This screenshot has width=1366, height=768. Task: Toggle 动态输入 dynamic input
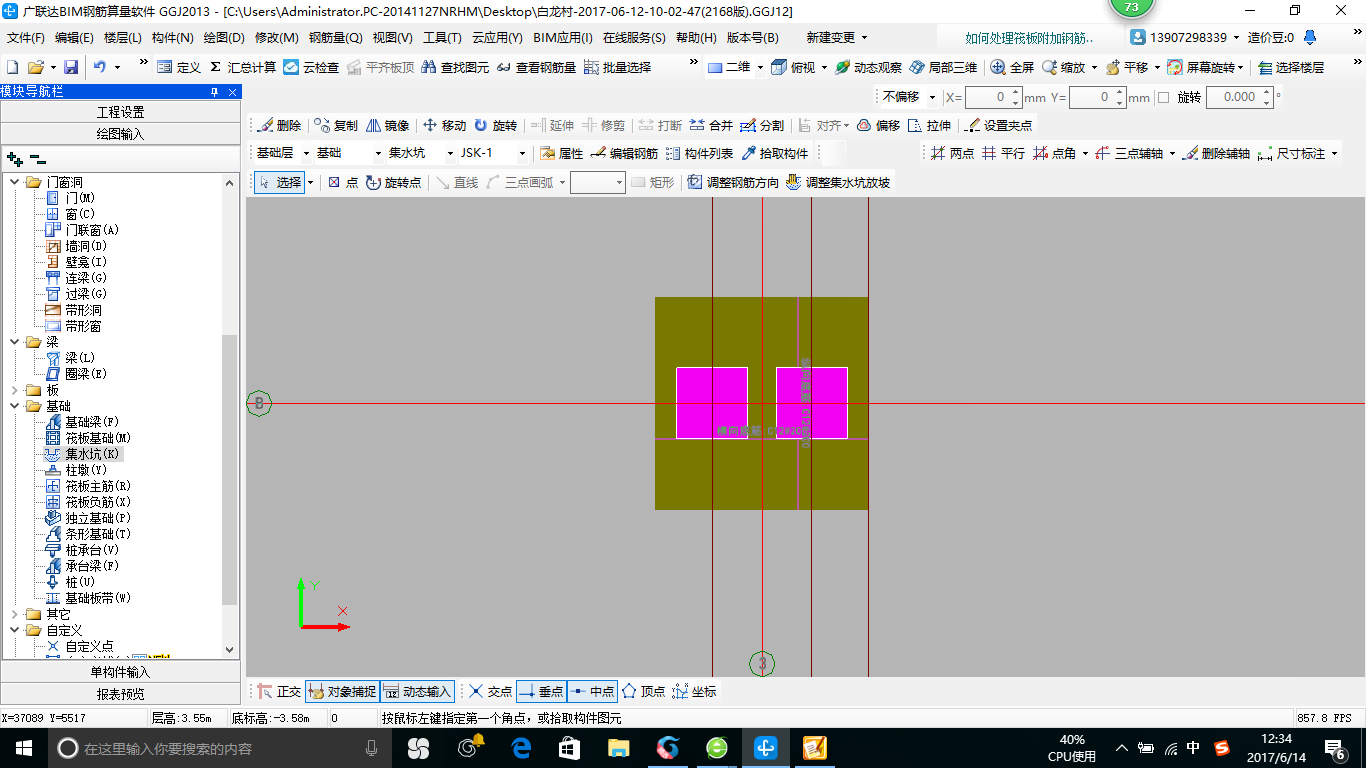[418, 691]
